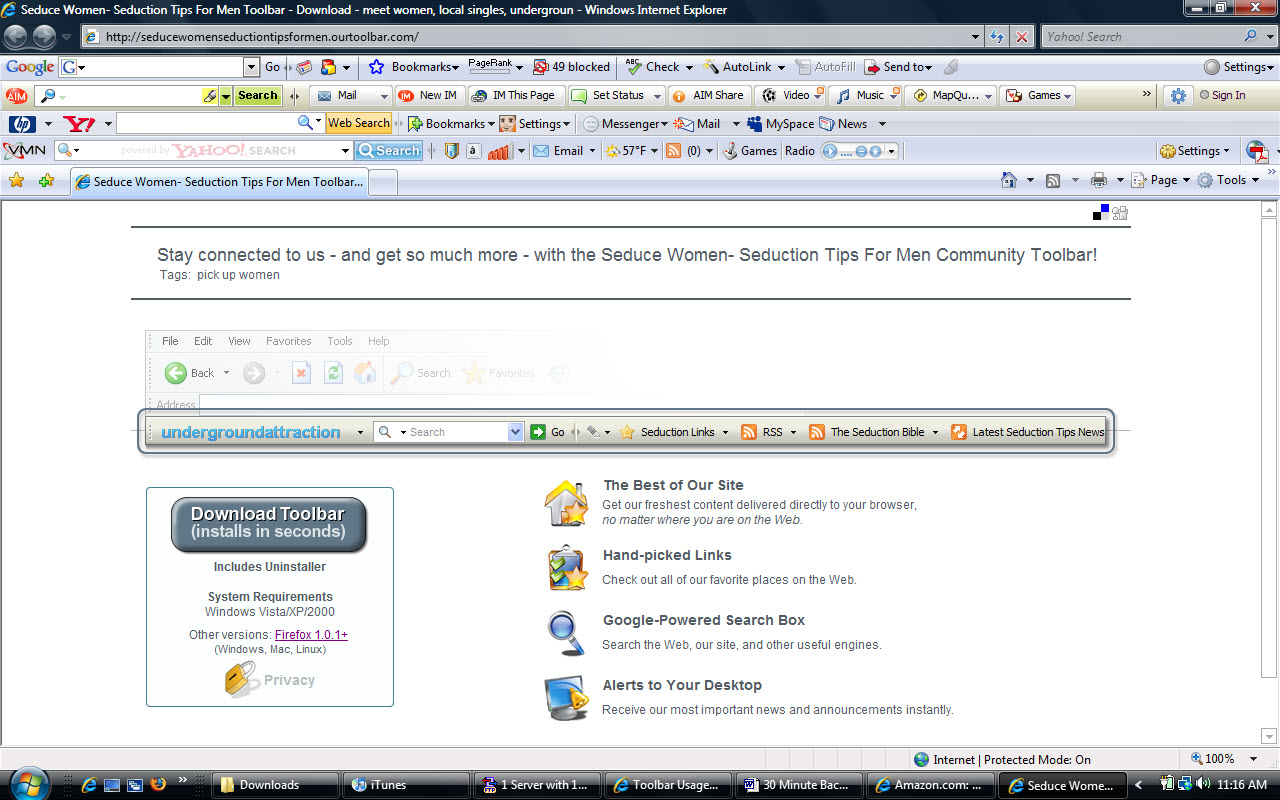Viewport: 1280px width, 800px height.
Task: Click the Yahoo Web Search button
Action: coord(358,123)
